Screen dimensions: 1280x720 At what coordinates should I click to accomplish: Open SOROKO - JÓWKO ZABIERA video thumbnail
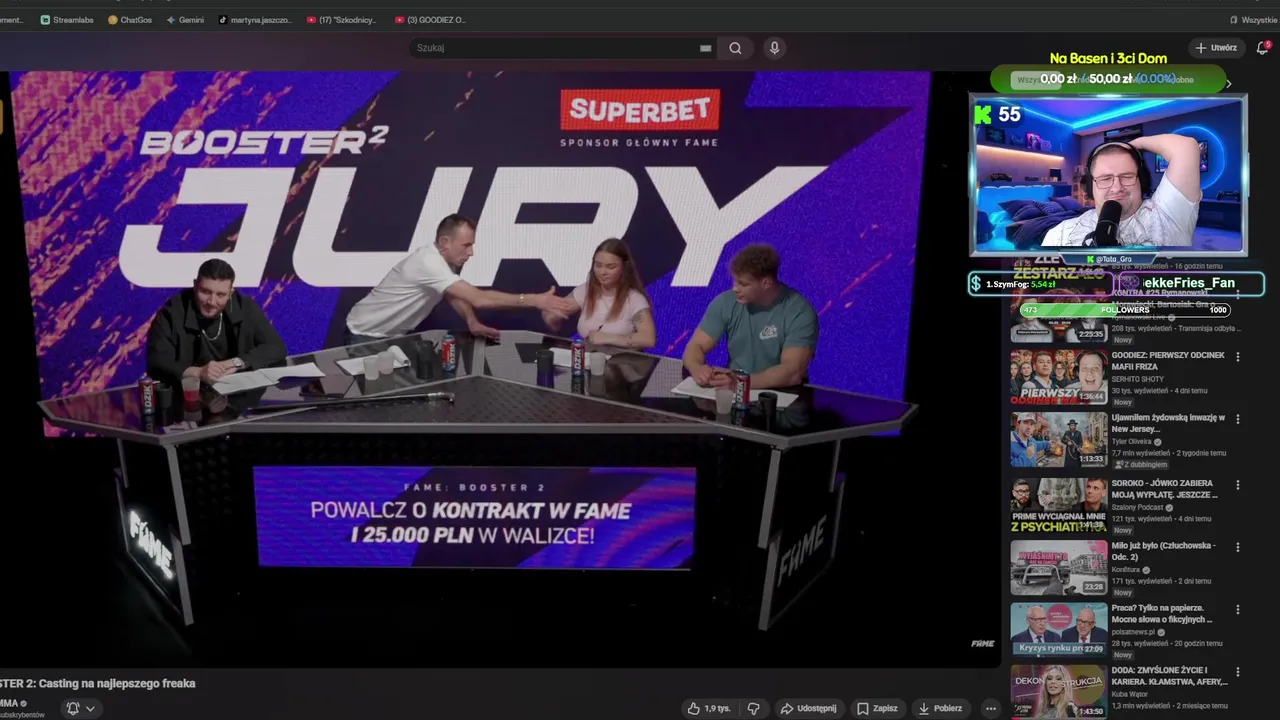tap(1058, 505)
